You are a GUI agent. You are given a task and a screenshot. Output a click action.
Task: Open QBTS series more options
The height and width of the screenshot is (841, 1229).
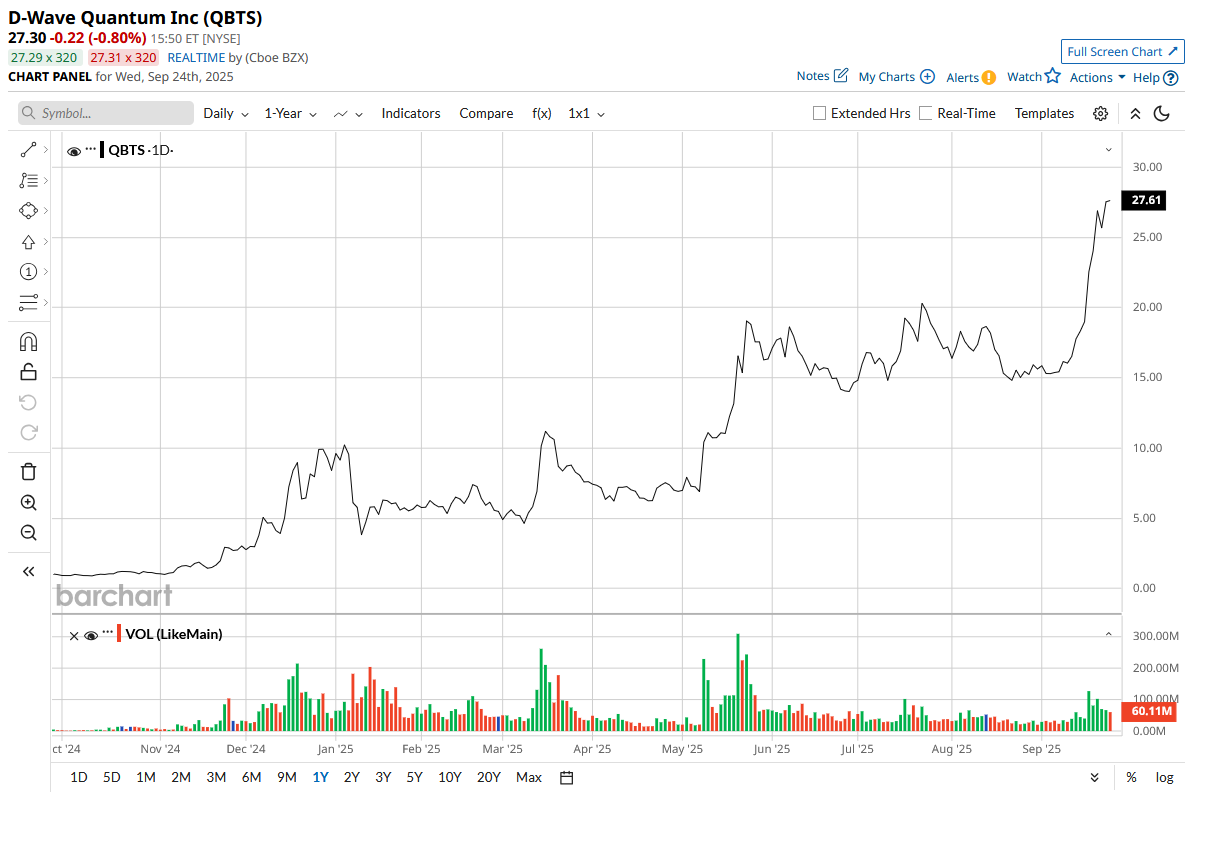coord(91,149)
